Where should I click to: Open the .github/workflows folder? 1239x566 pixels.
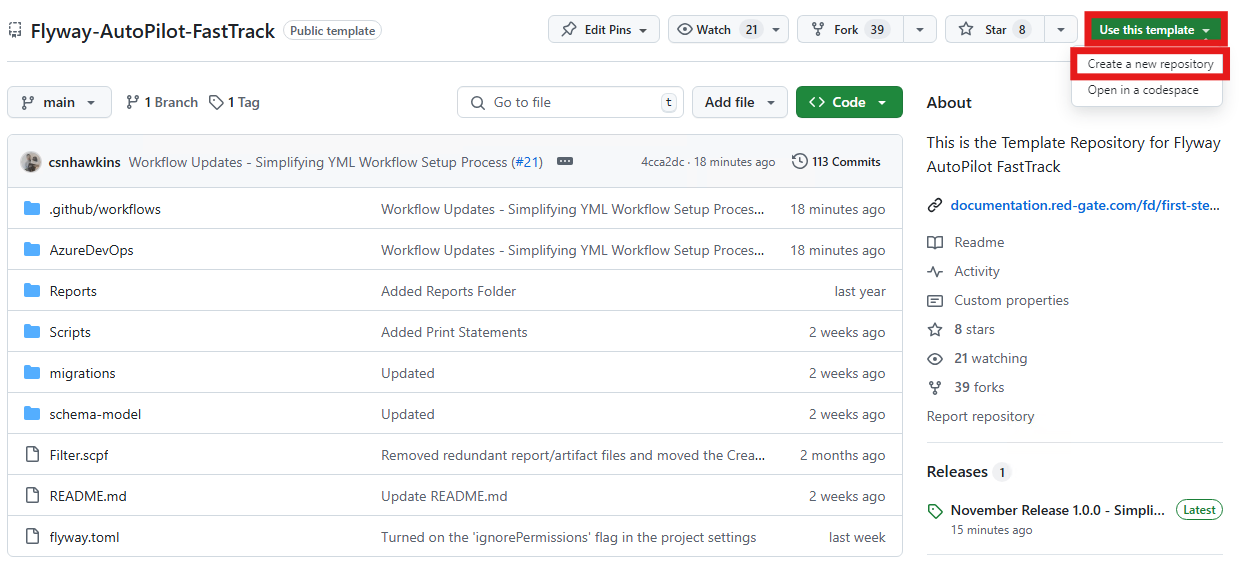105,210
